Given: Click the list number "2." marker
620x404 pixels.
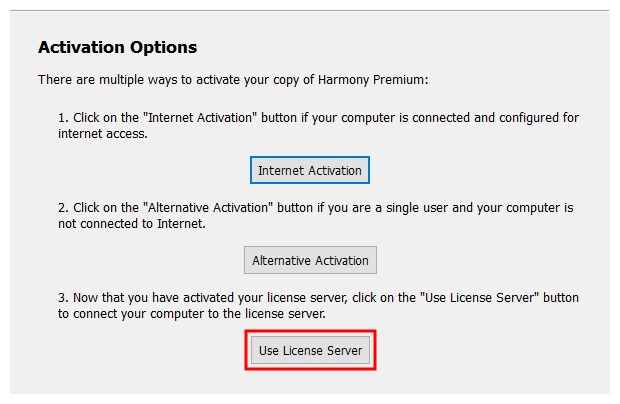Looking at the screenshot, I should (x=63, y=207).
